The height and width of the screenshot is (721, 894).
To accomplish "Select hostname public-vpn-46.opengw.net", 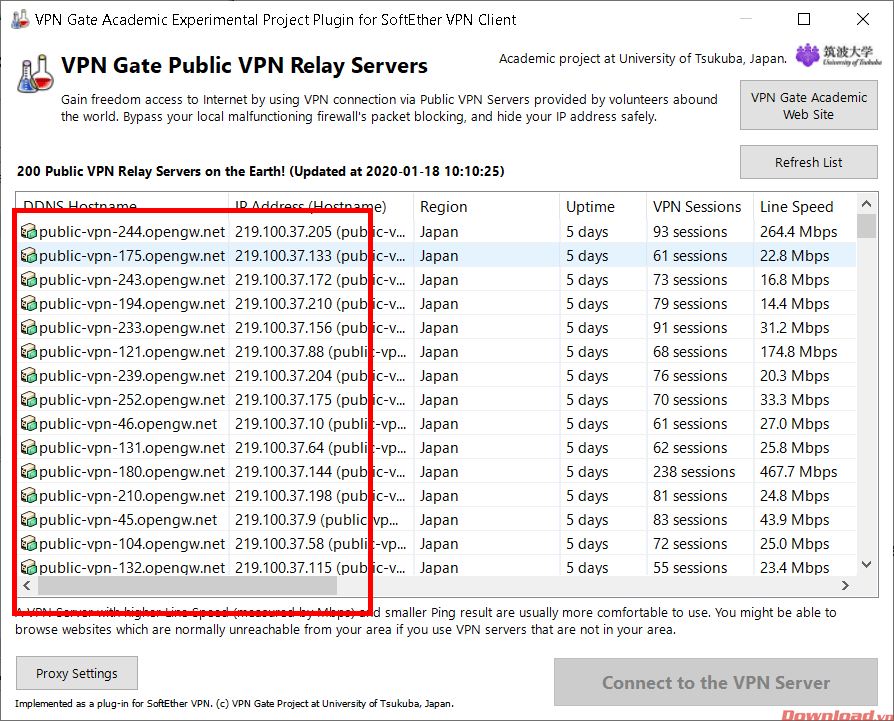I will coord(128,423).
